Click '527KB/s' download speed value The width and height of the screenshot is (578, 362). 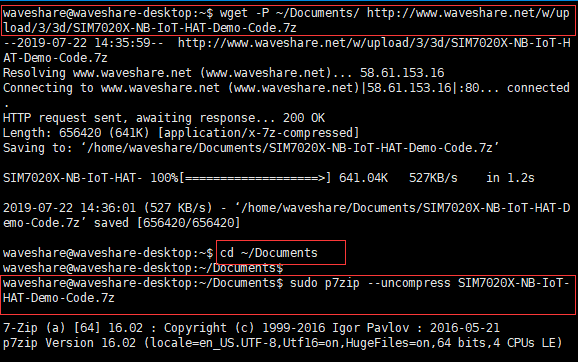click(x=433, y=178)
